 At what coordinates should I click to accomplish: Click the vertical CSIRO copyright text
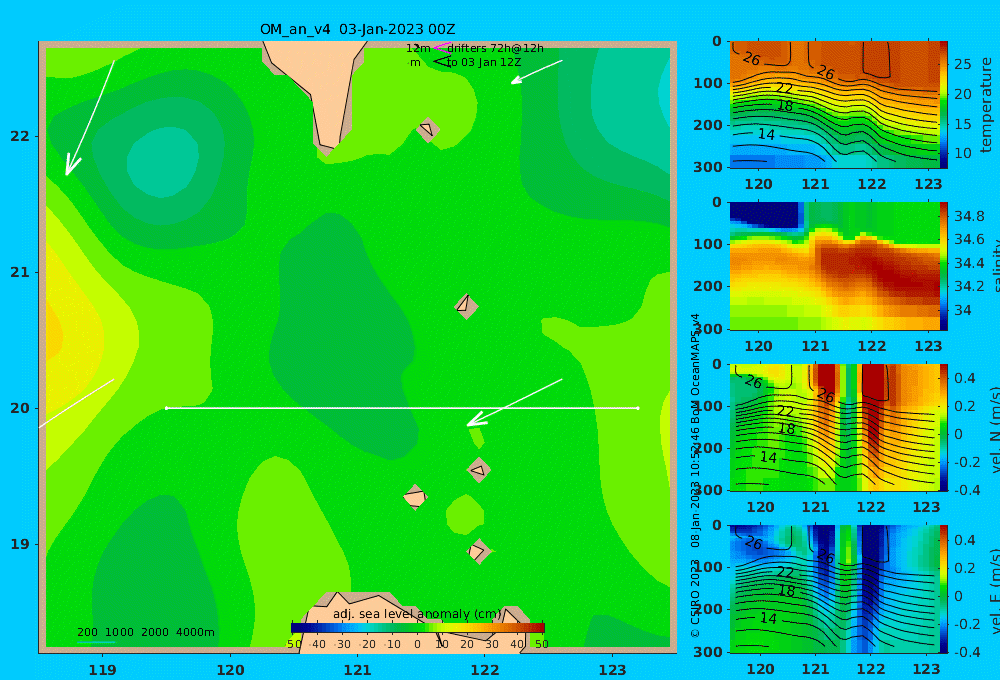tap(695, 475)
